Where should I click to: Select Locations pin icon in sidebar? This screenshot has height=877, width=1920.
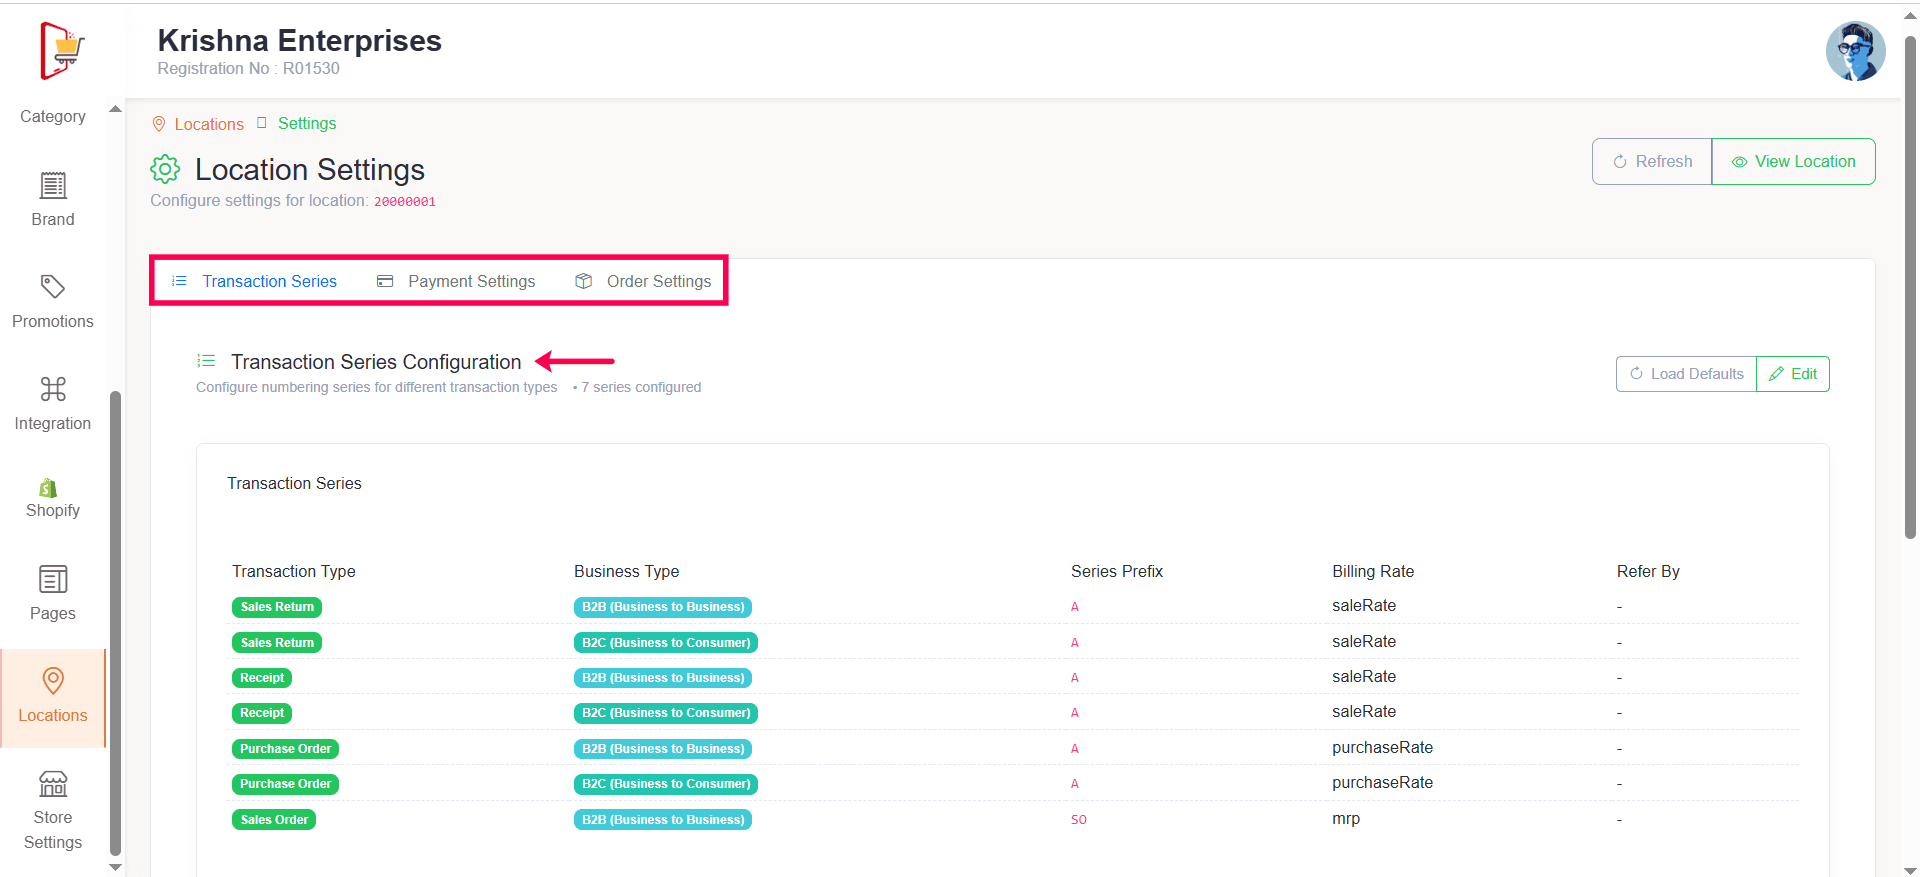tap(53, 681)
